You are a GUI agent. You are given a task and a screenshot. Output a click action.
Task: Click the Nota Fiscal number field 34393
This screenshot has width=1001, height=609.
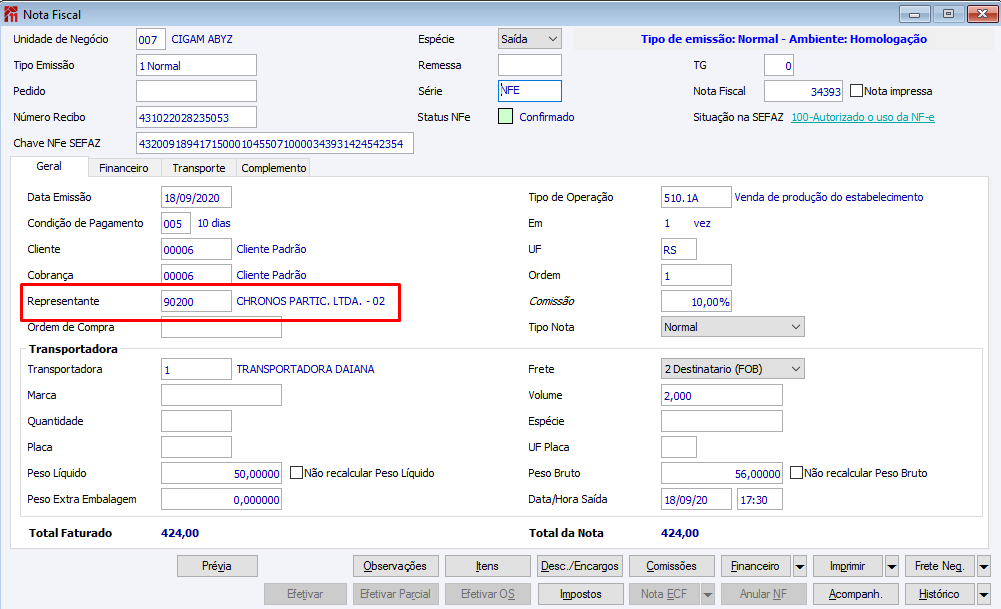point(803,91)
